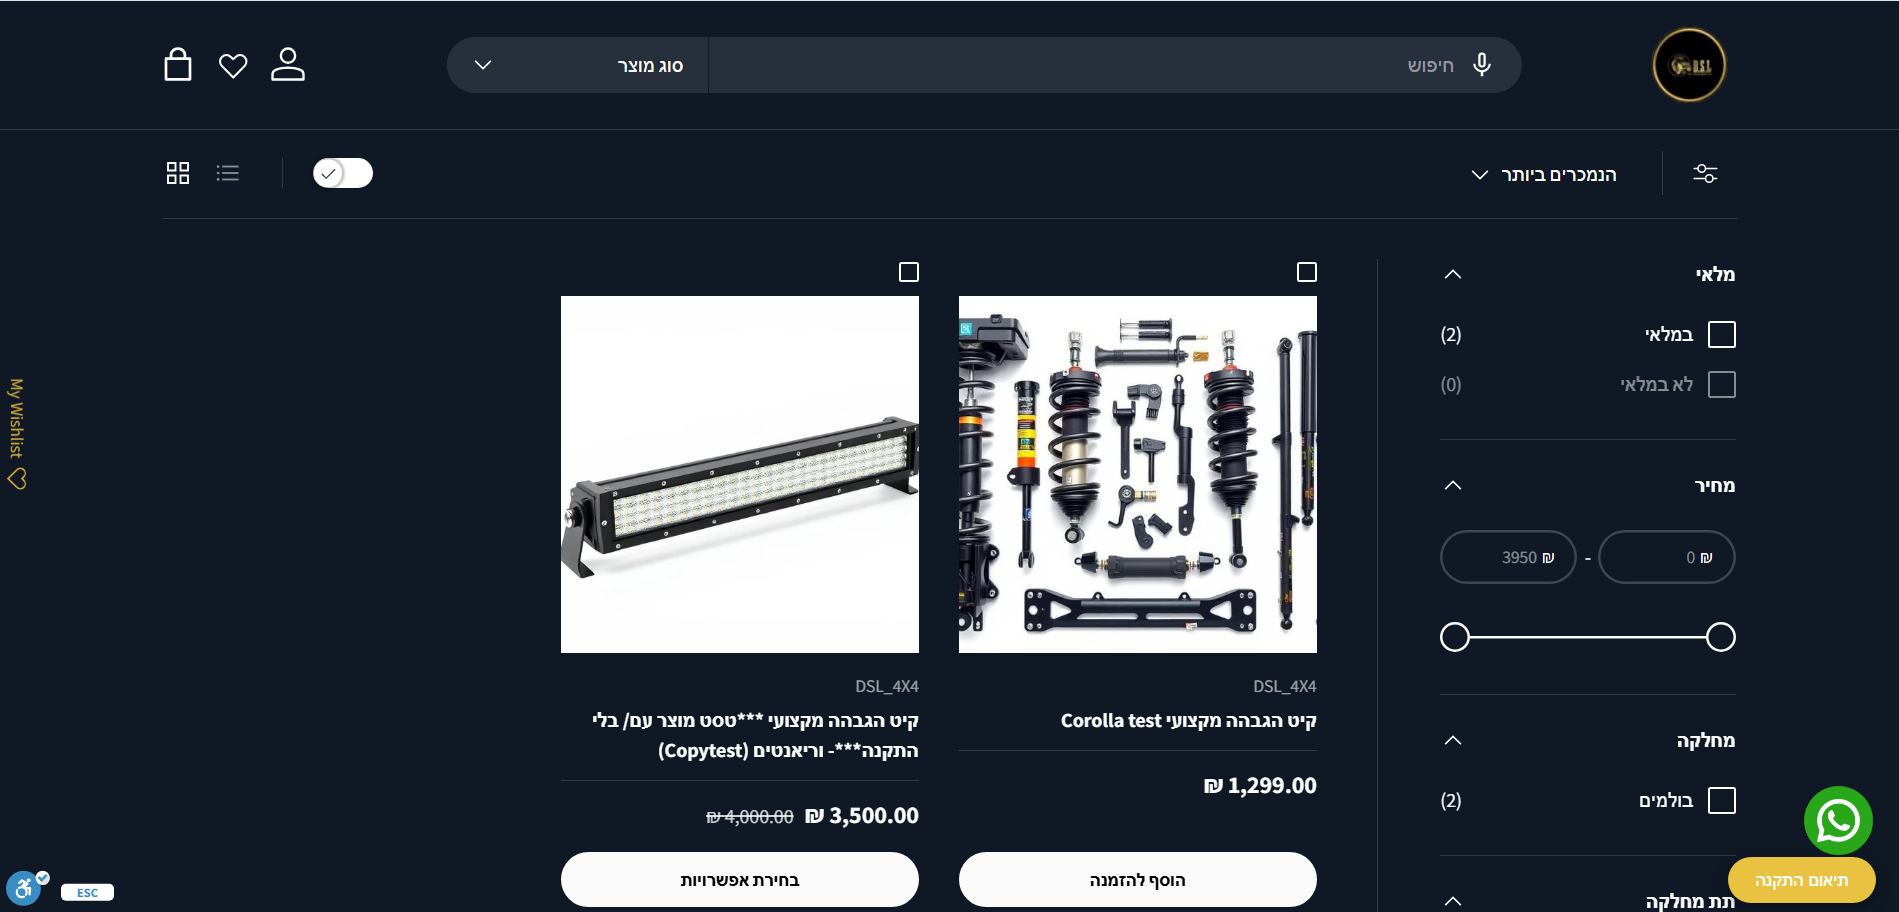Collapse the מחיר price filter section
This screenshot has height=912, width=1899.
[1453, 485]
